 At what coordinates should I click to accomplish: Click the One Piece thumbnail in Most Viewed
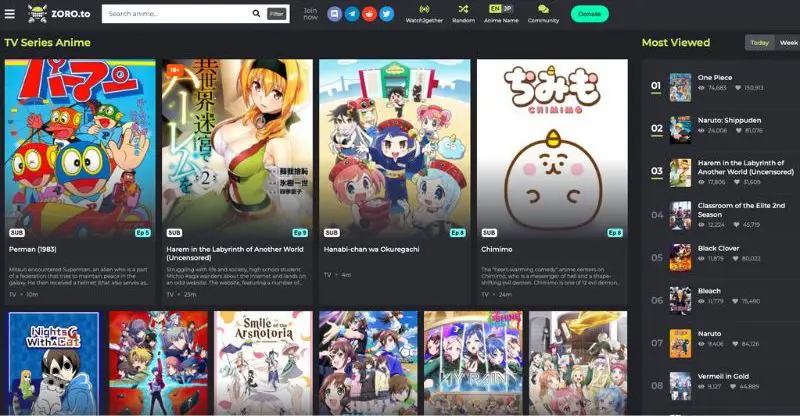(680, 87)
